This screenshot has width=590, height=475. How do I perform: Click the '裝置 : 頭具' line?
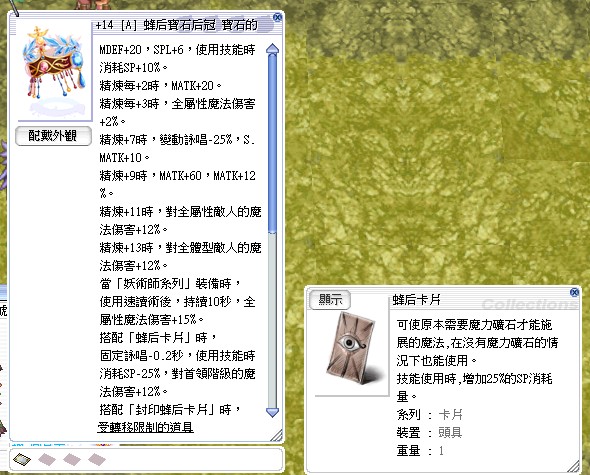(x=429, y=433)
